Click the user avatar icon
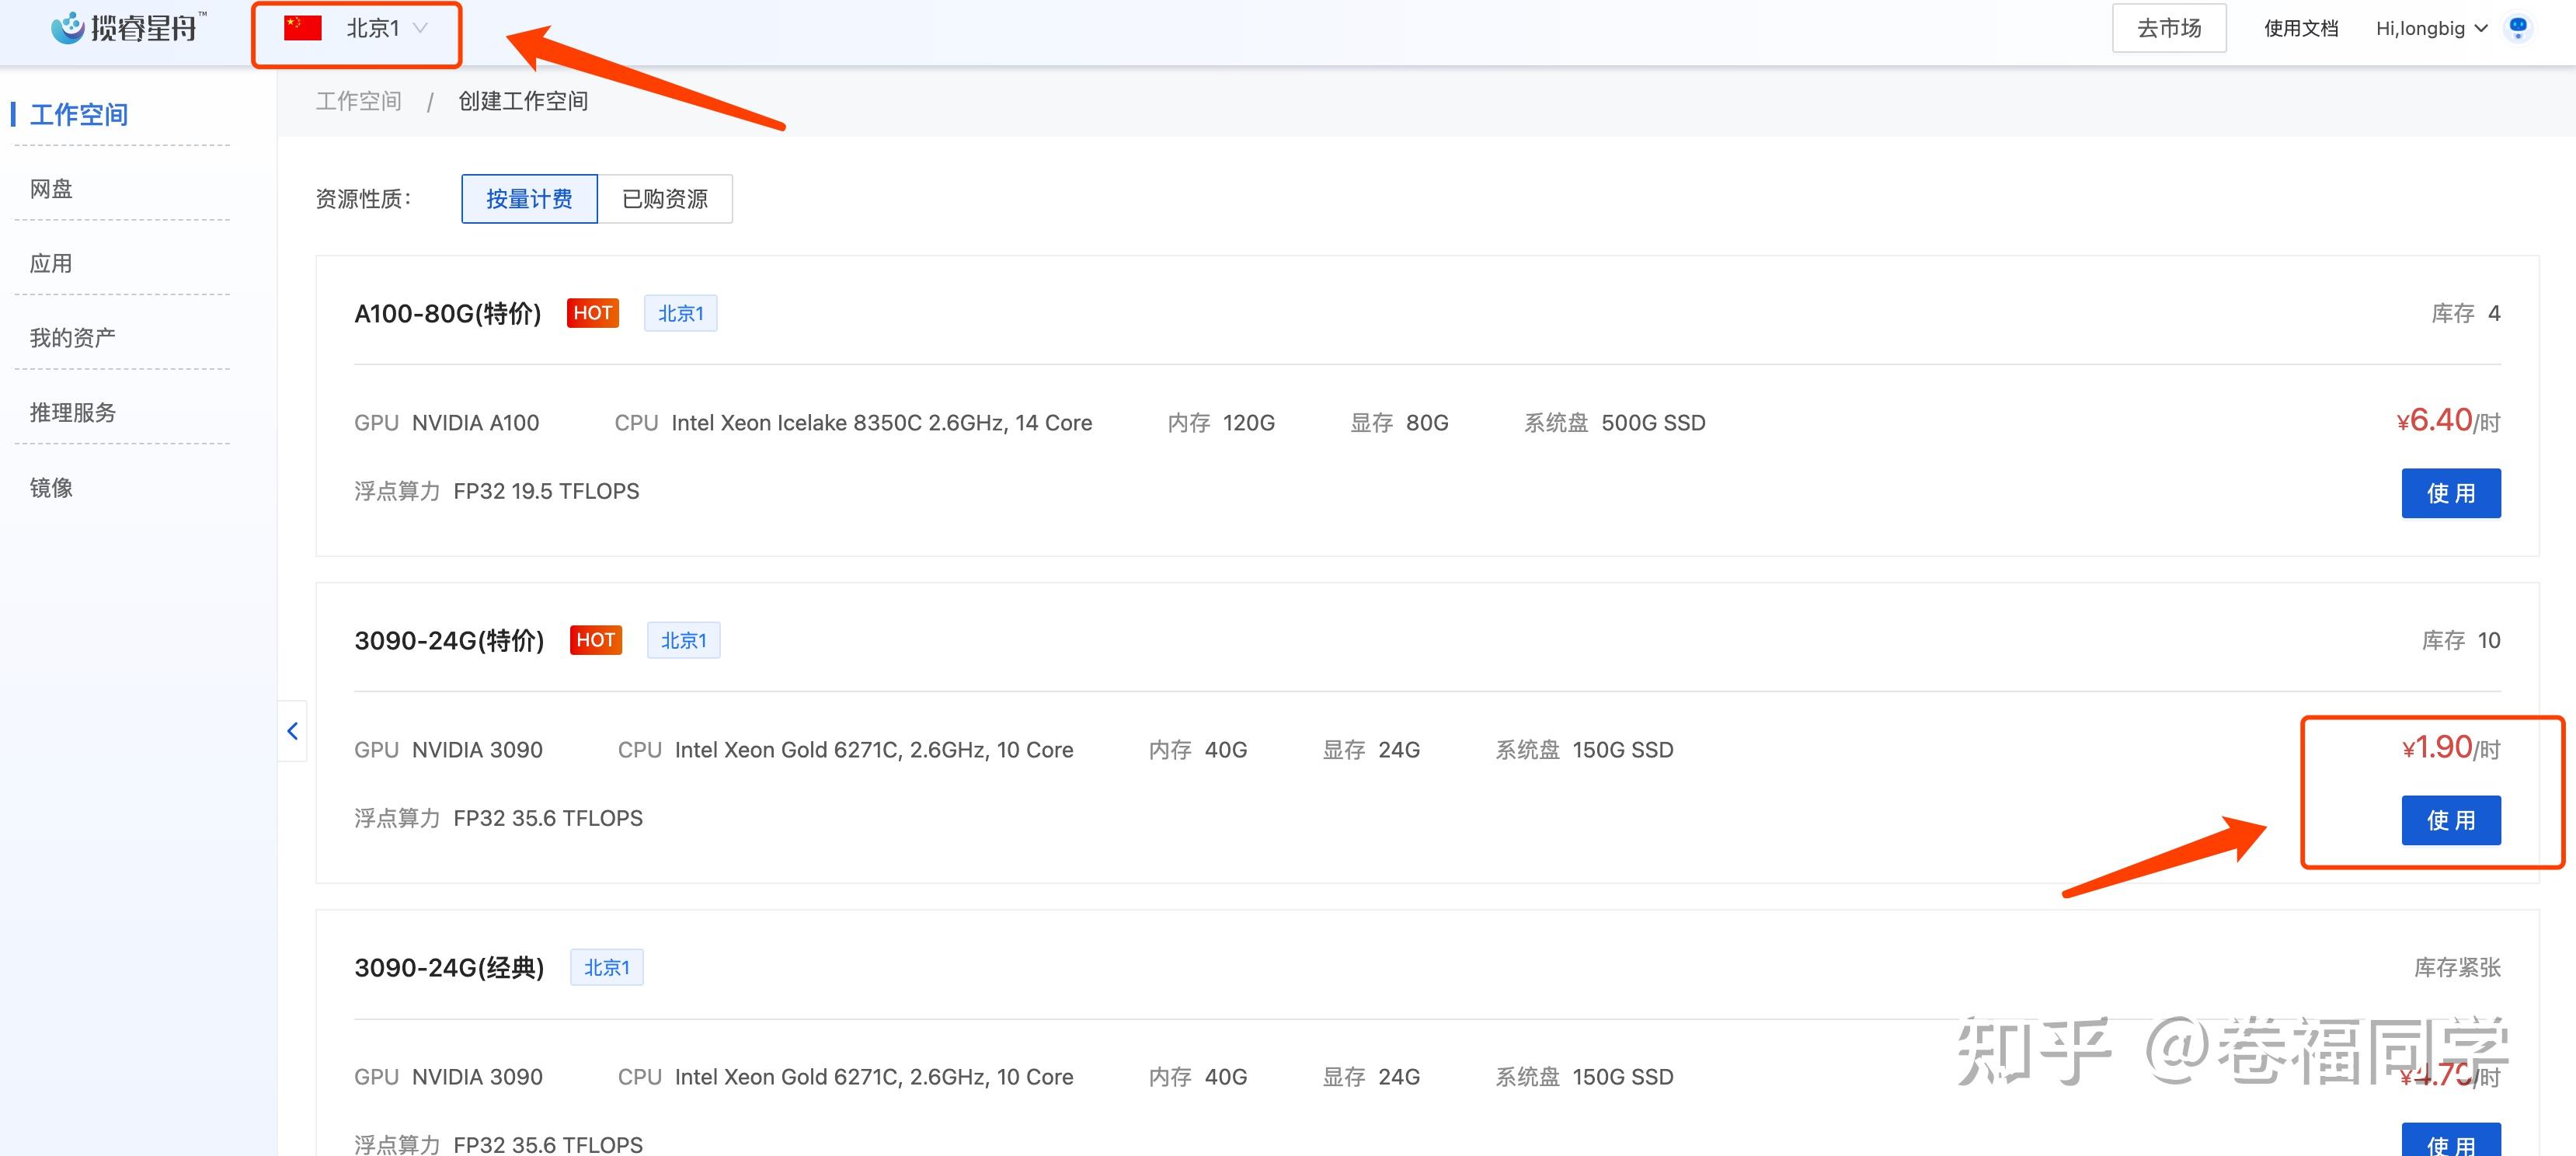This screenshot has height=1156, width=2576. click(2517, 28)
